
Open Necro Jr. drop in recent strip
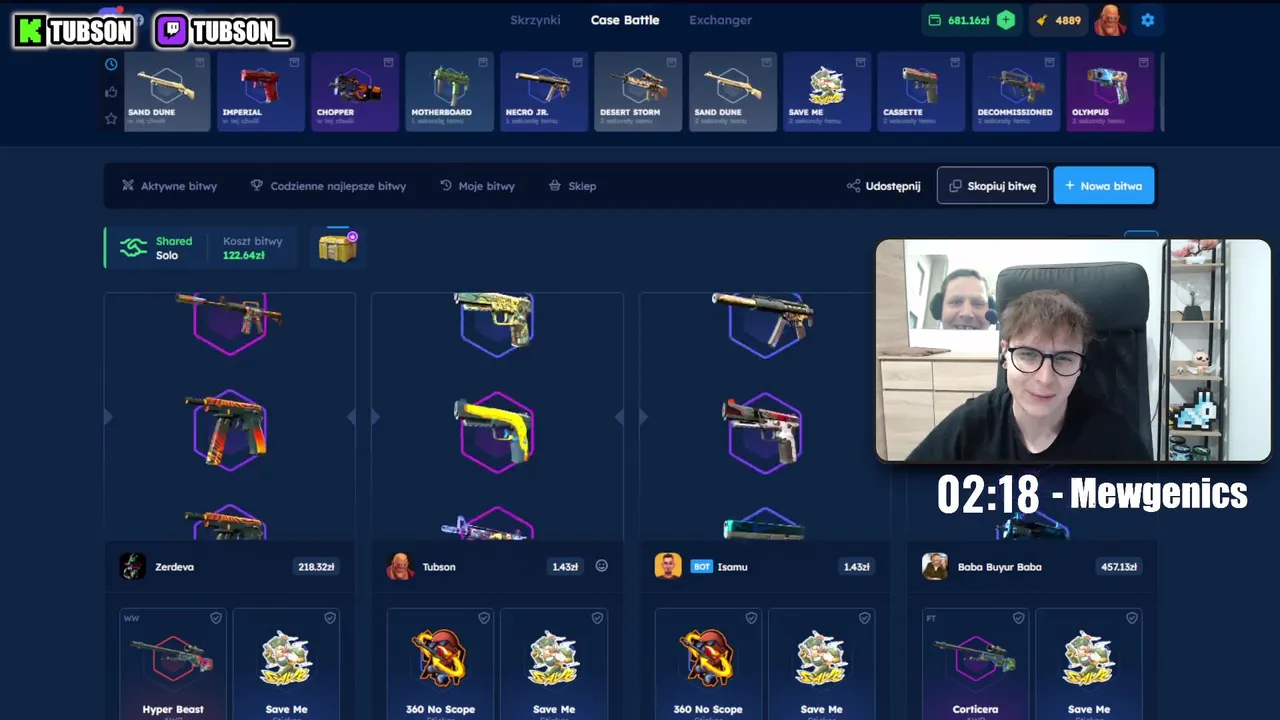544,92
